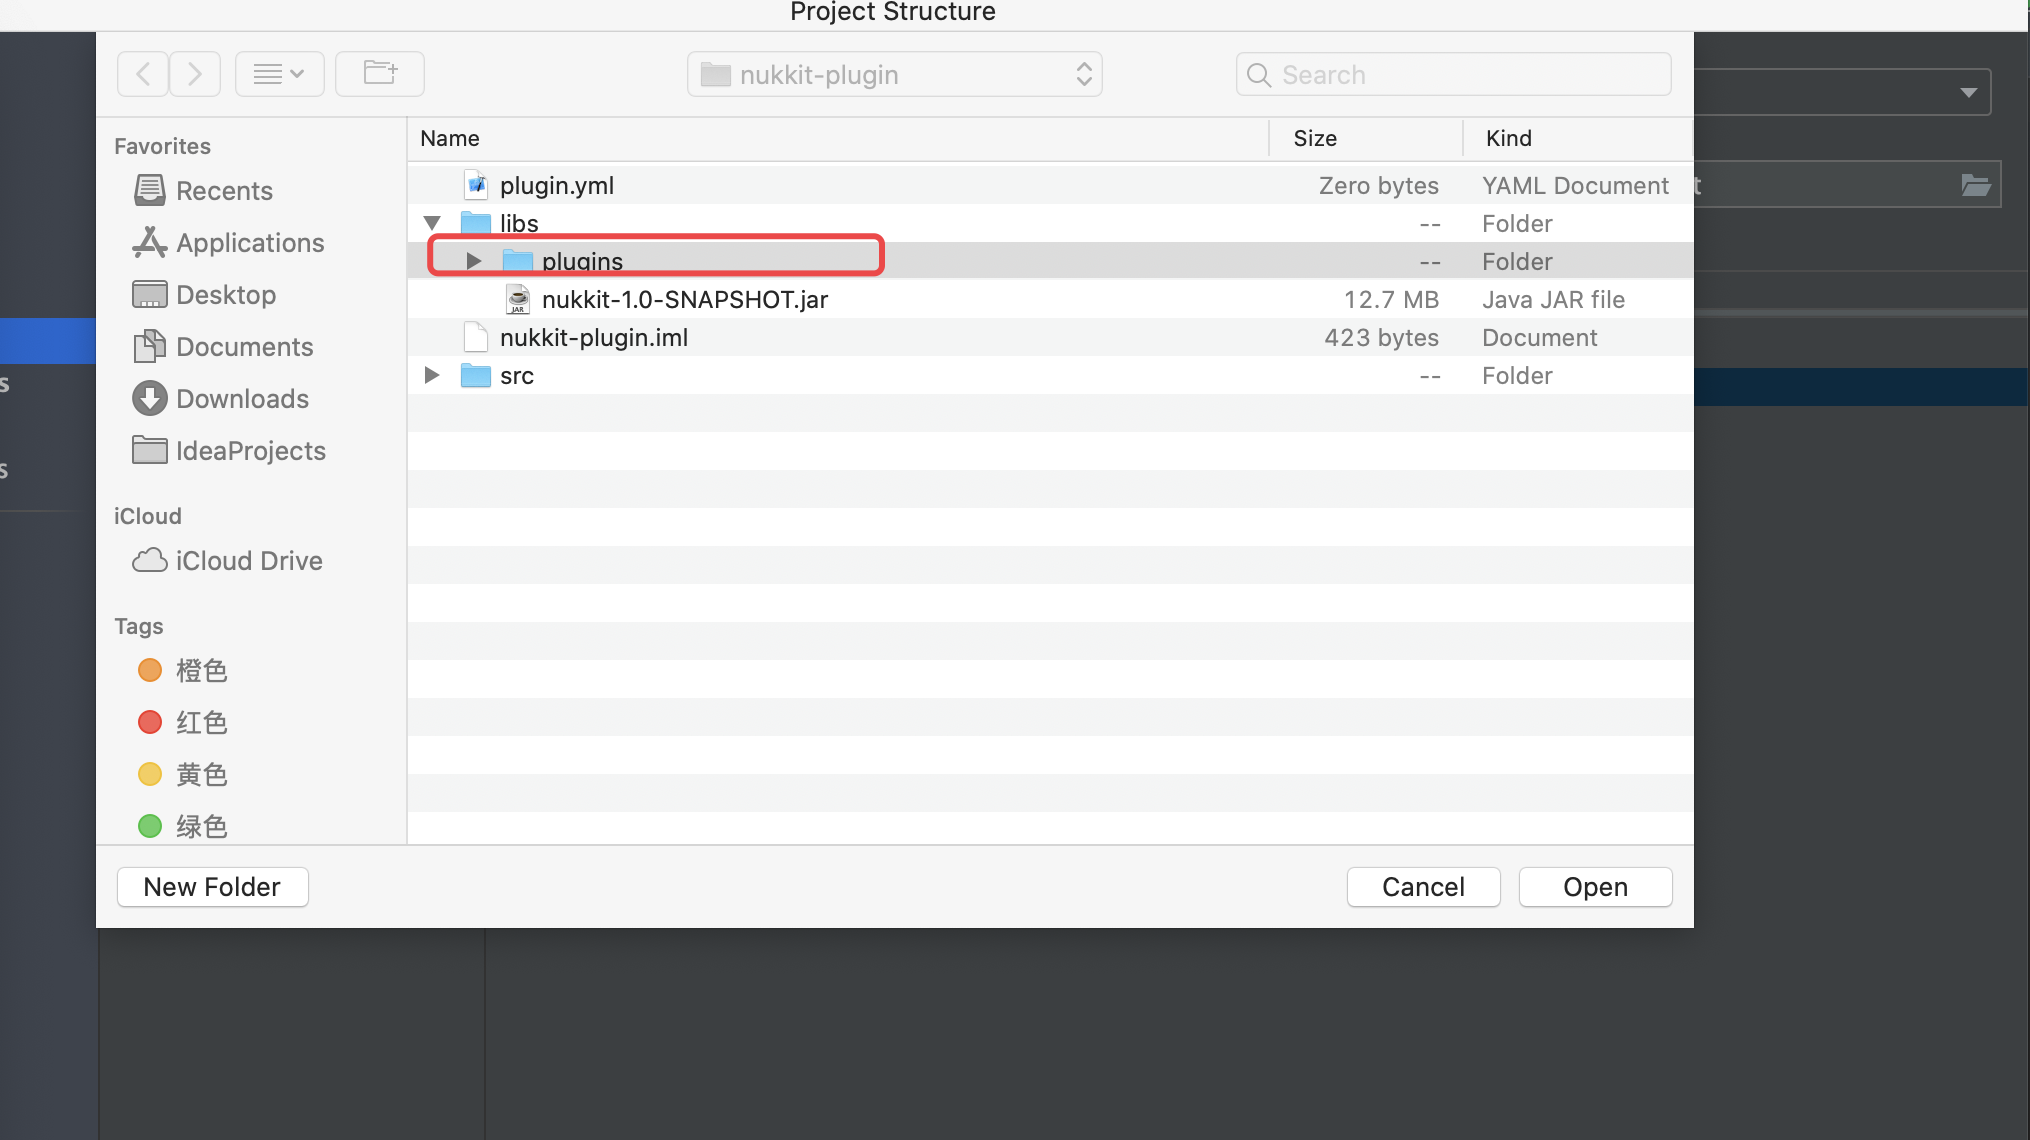Click the new folder toolbar icon
The image size is (2030, 1140).
pos(379,74)
